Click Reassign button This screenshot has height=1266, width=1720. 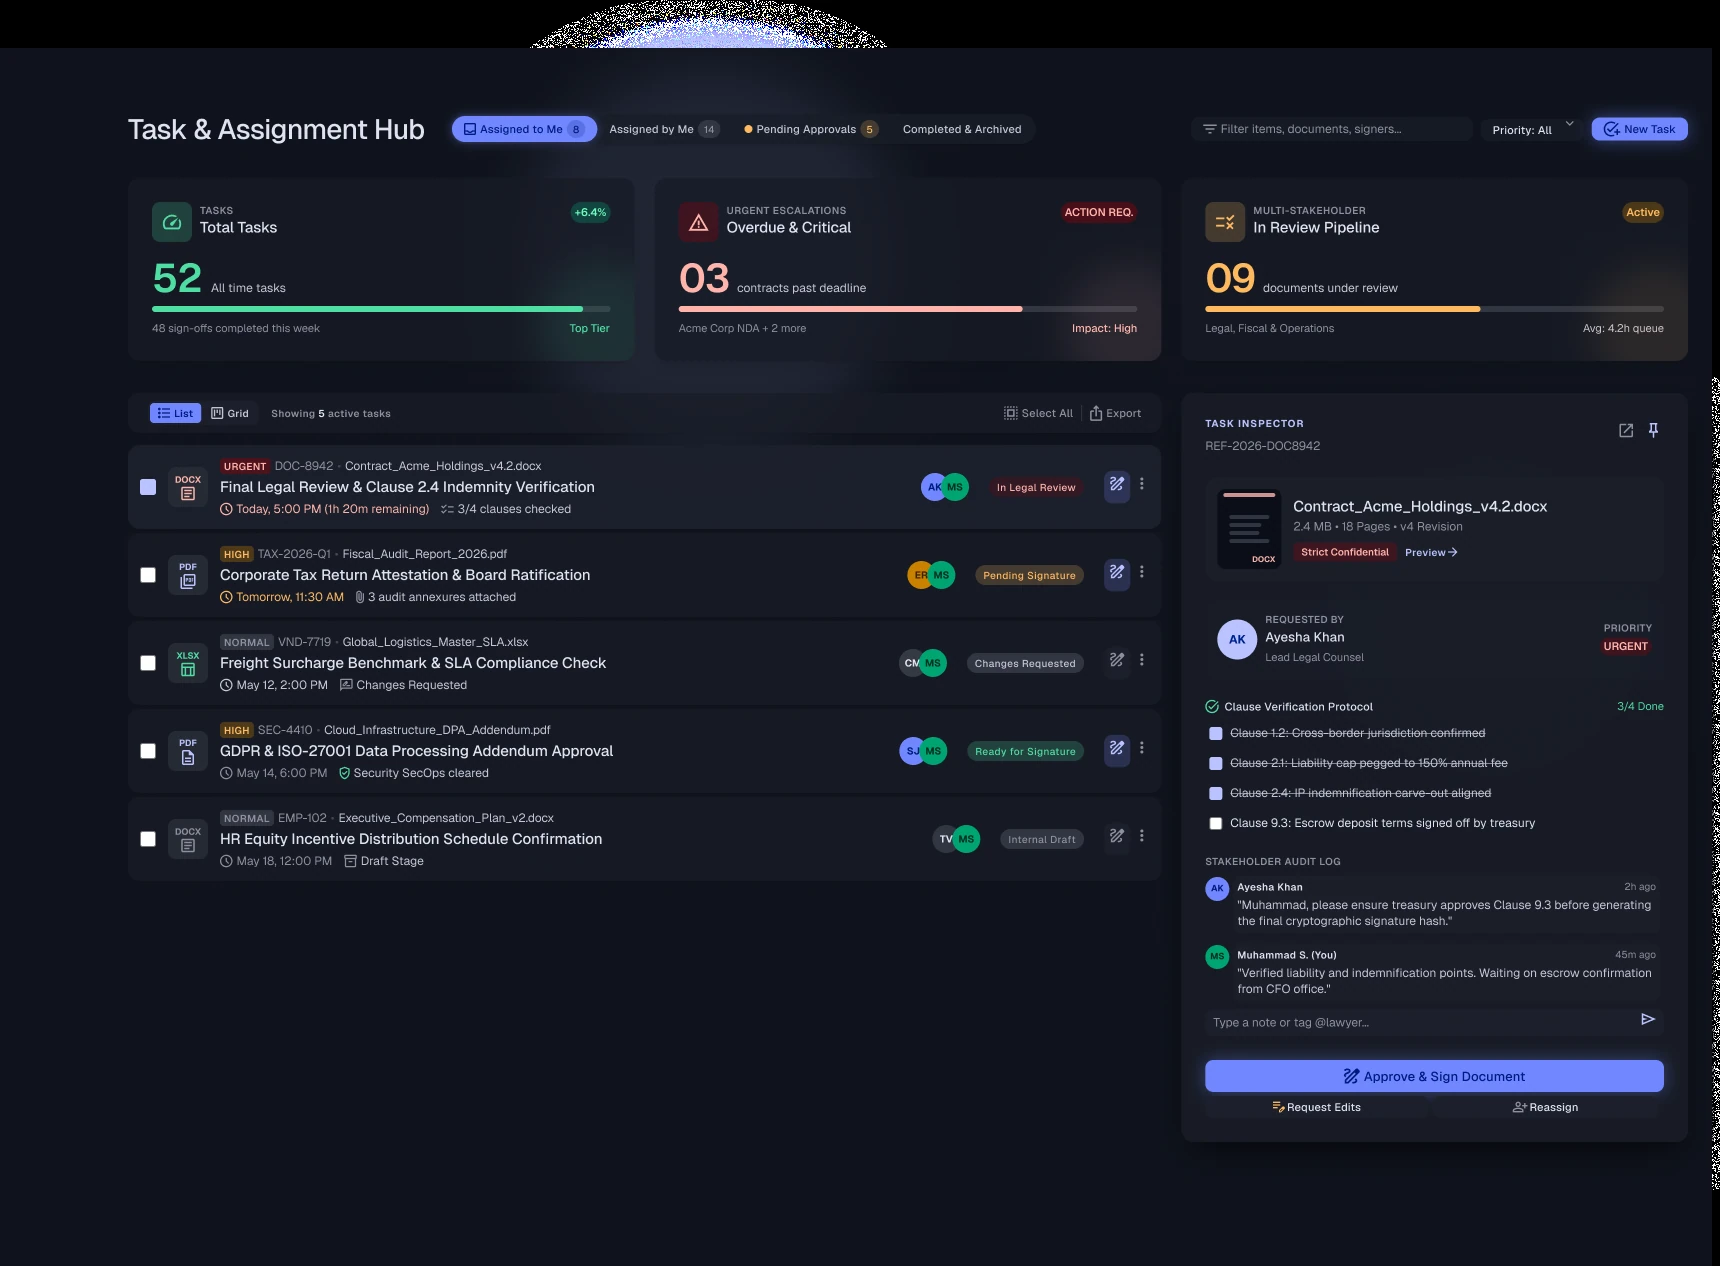[x=1546, y=1107]
